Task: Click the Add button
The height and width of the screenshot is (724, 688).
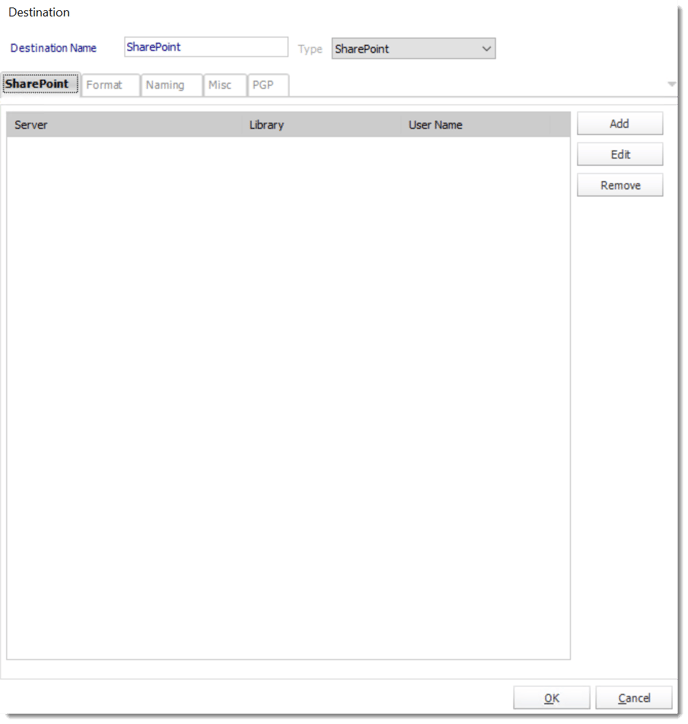Action: click(x=620, y=123)
